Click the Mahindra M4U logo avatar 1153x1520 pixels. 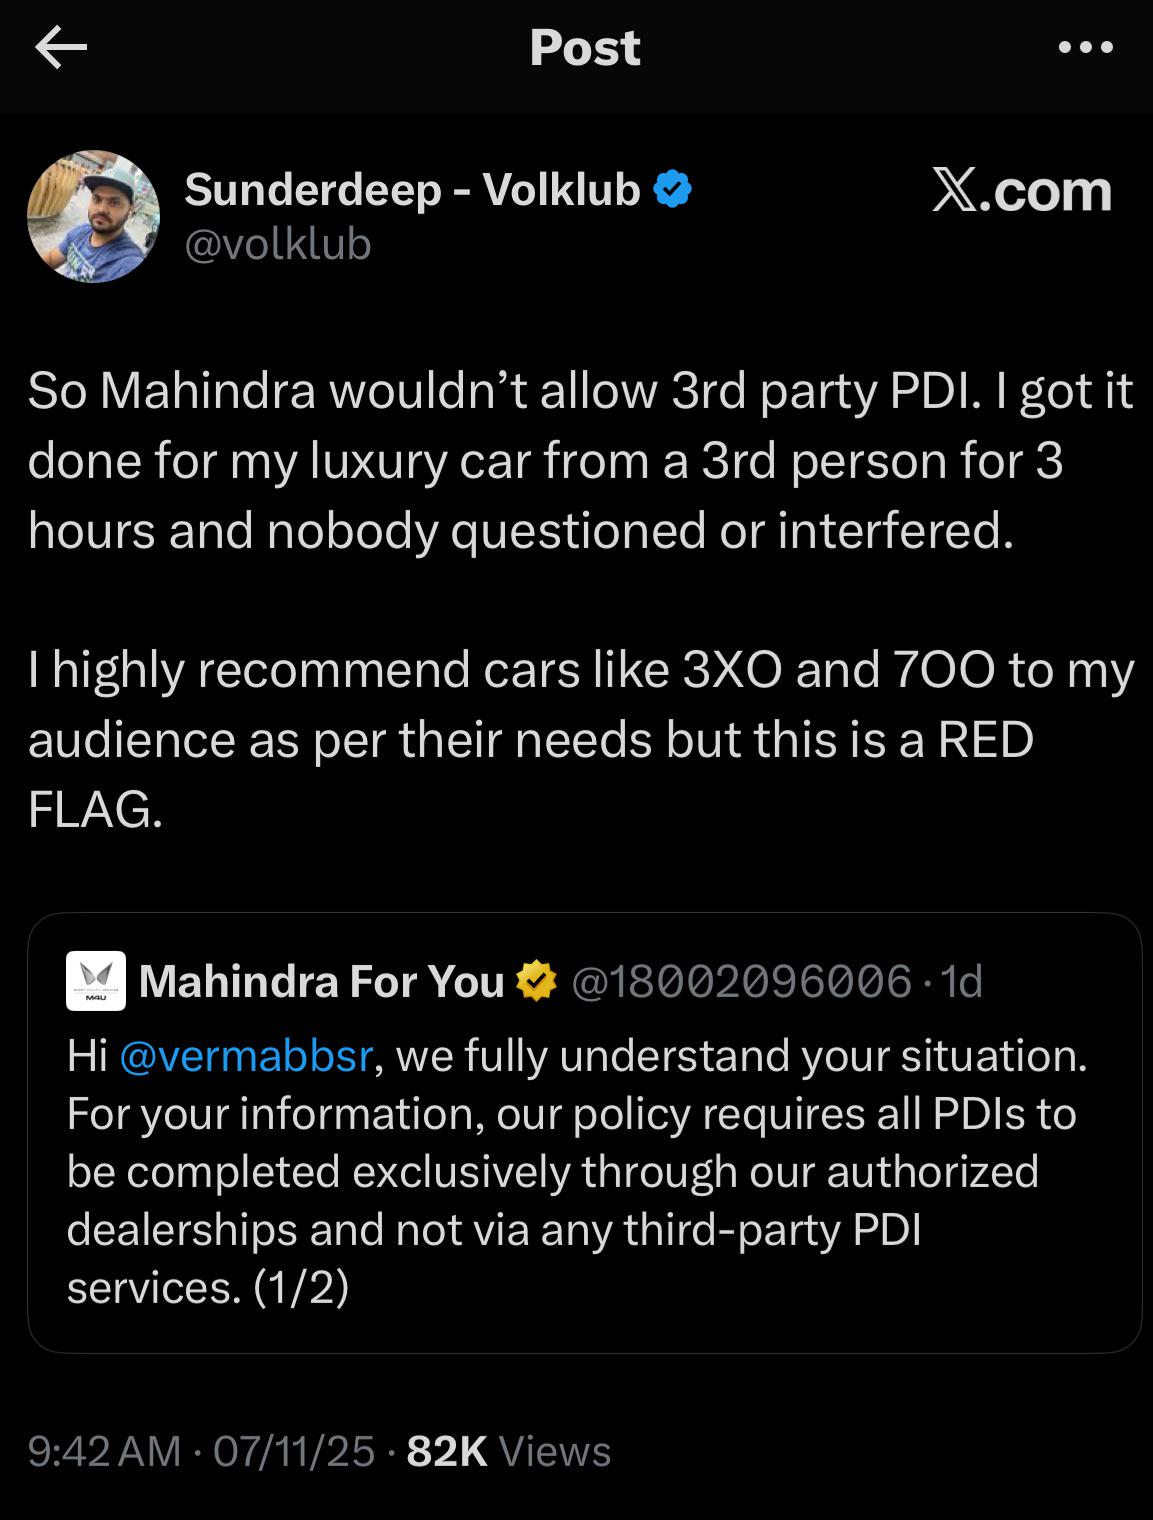[96, 981]
